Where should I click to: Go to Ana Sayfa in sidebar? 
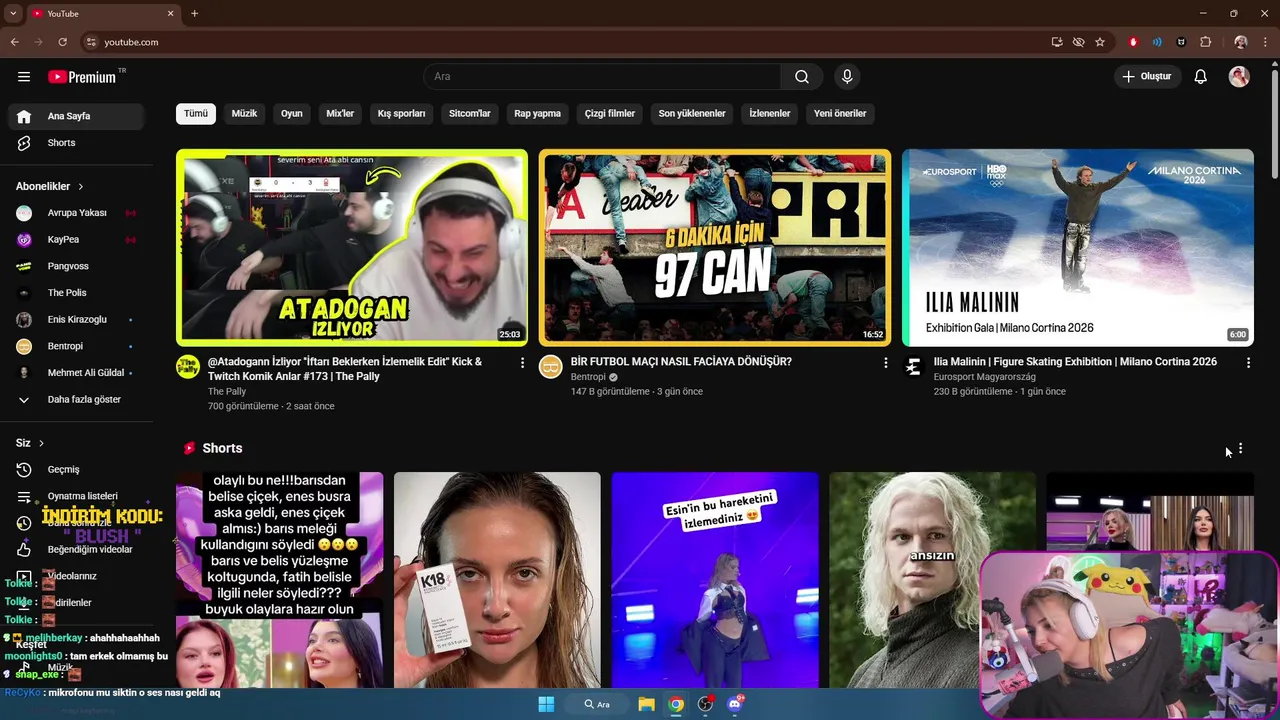point(76,116)
